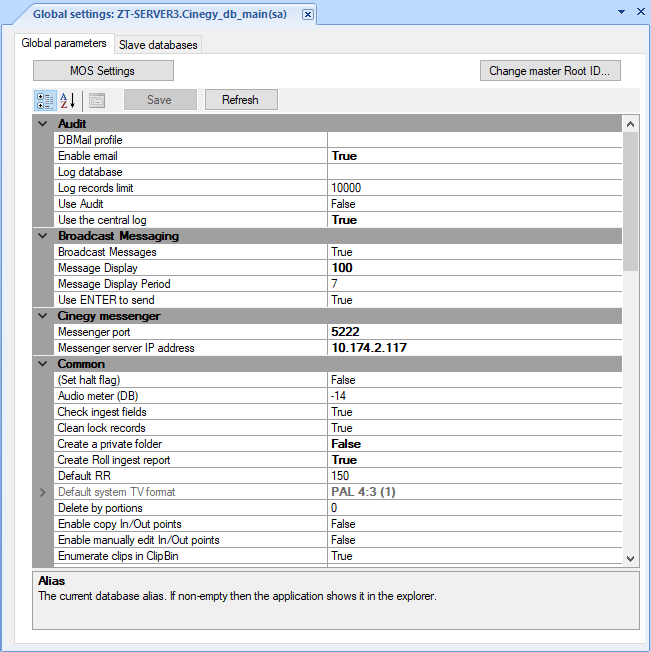This screenshot has width=651, height=652.
Task: Collapse the Cinegy messenger category
Action: click(42, 316)
